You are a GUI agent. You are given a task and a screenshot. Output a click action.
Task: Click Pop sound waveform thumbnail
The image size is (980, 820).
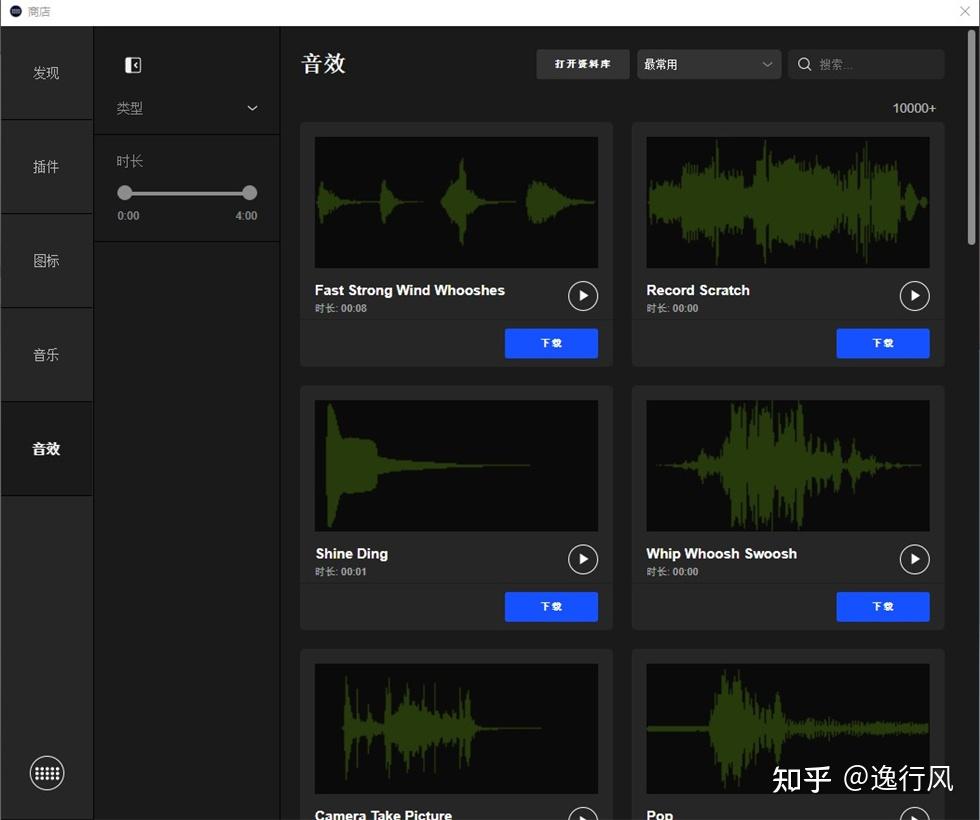click(788, 729)
